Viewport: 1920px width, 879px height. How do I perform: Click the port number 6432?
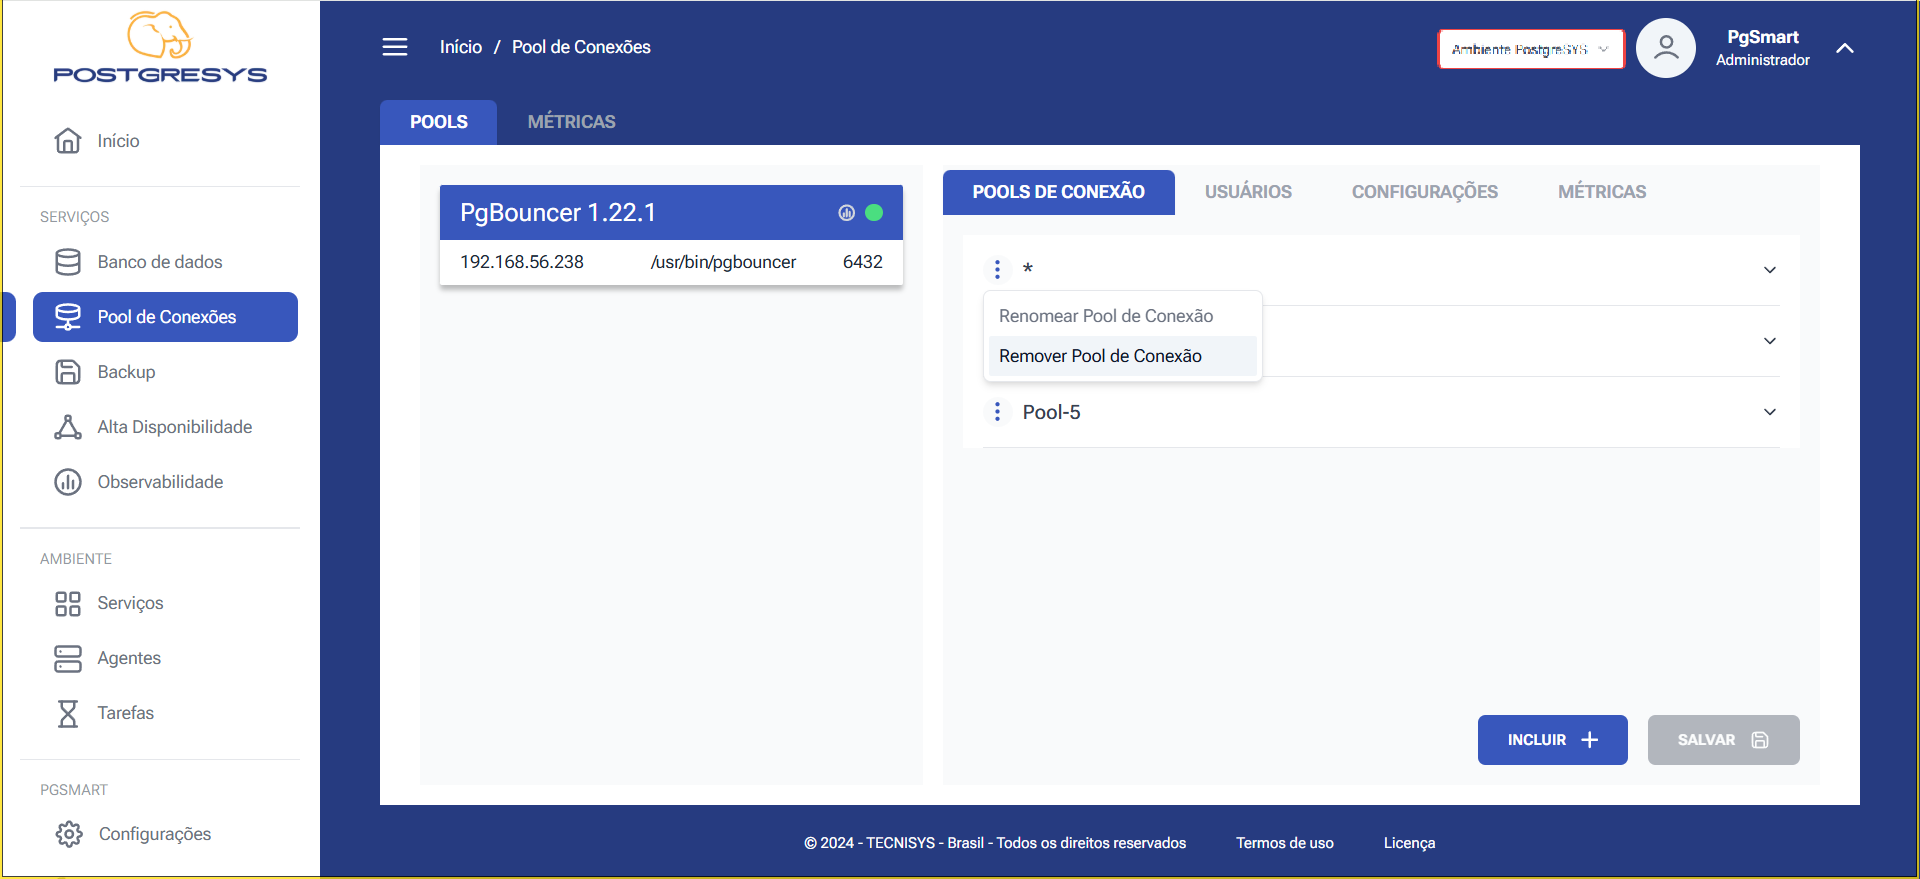tap(863, 262)
